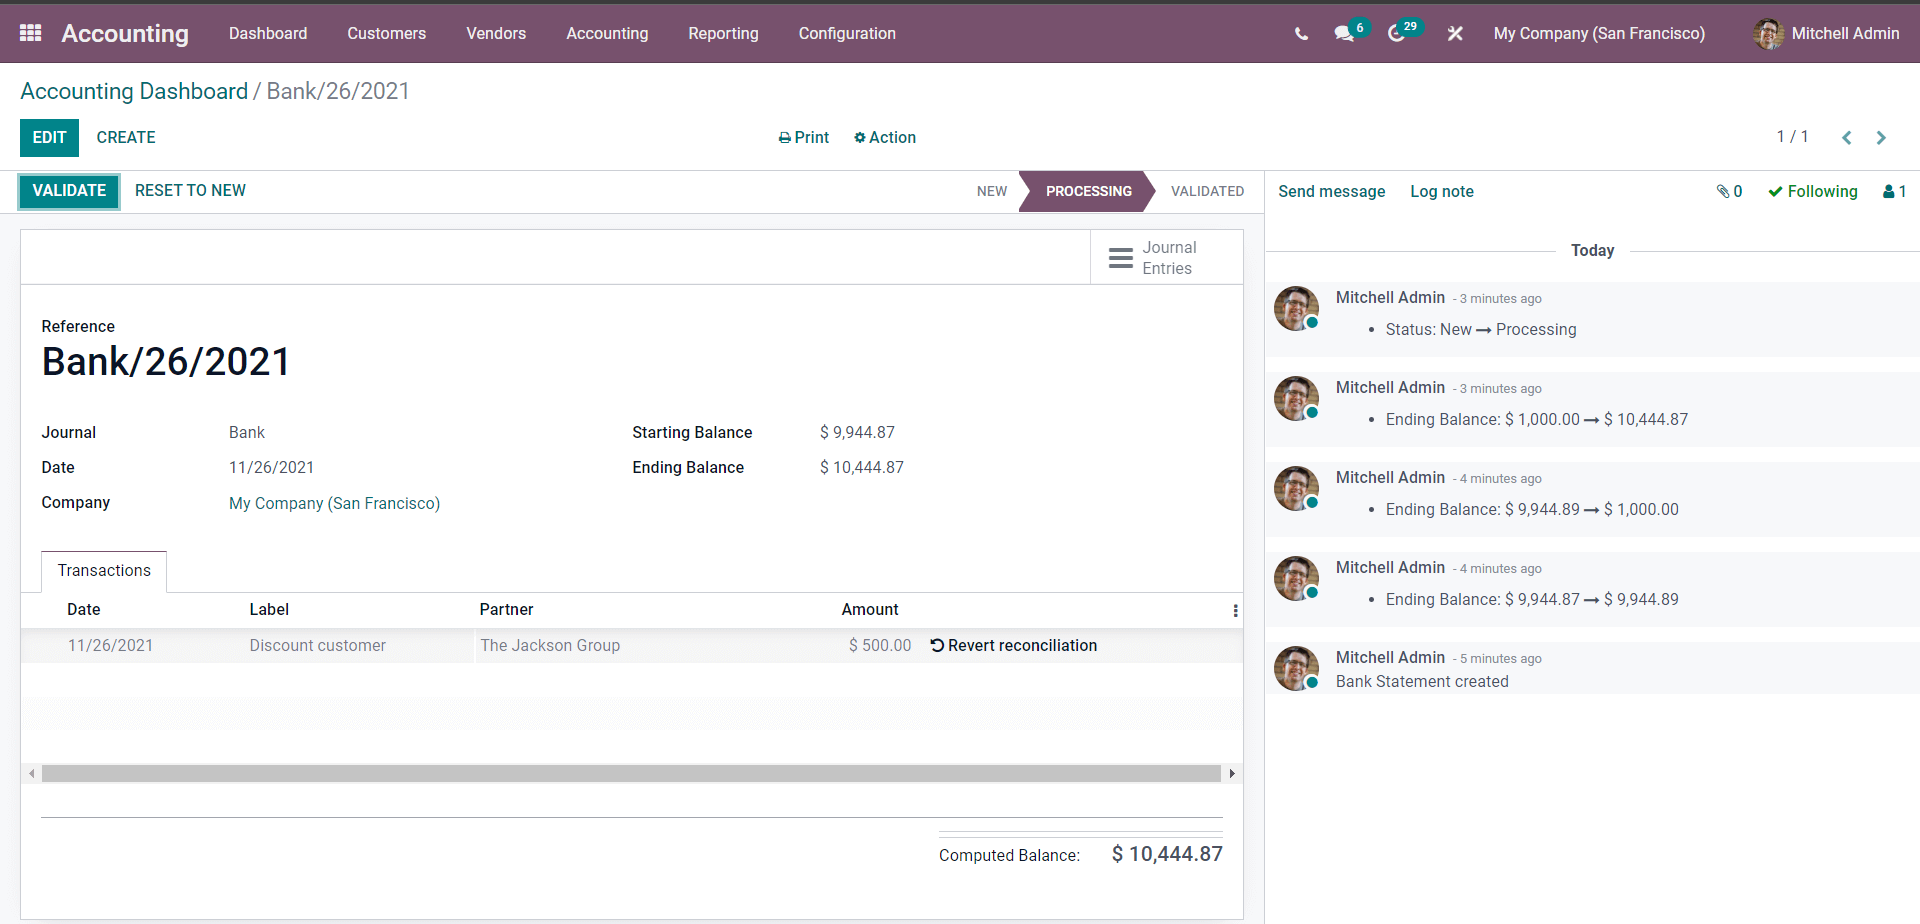Sort by Partner column header
Image resolution: width=1920 pixels, height=924 pixels.
(506, 610)
